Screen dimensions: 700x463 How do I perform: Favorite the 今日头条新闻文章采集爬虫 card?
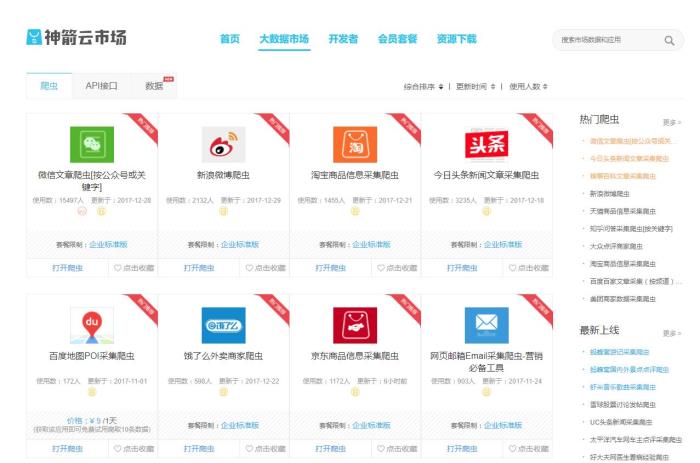[x=529, y=268]
